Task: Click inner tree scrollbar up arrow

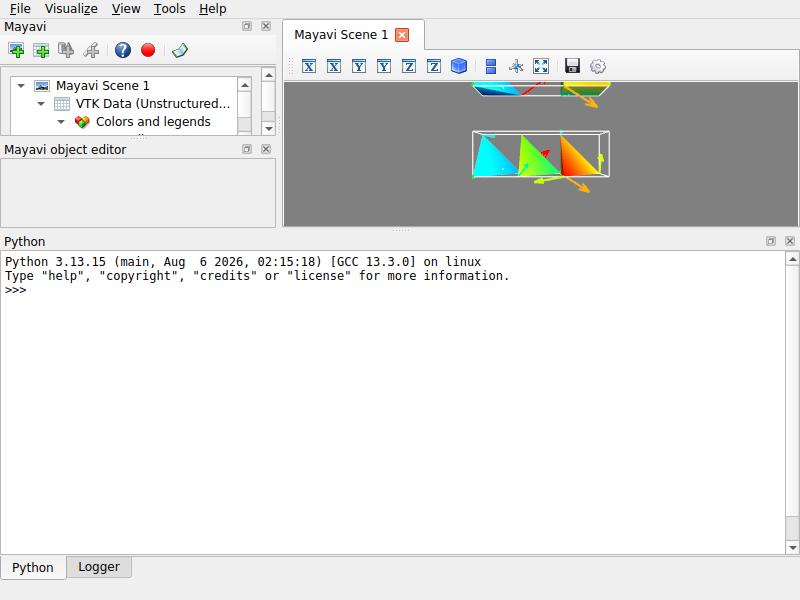Action: [x=244, y=85]
